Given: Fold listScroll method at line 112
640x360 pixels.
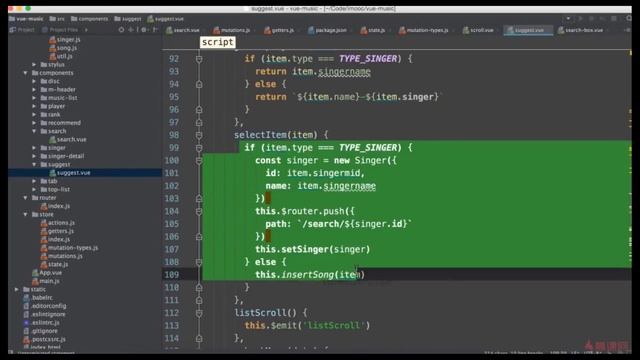Looking at the screenshot, I should (199, 313).
